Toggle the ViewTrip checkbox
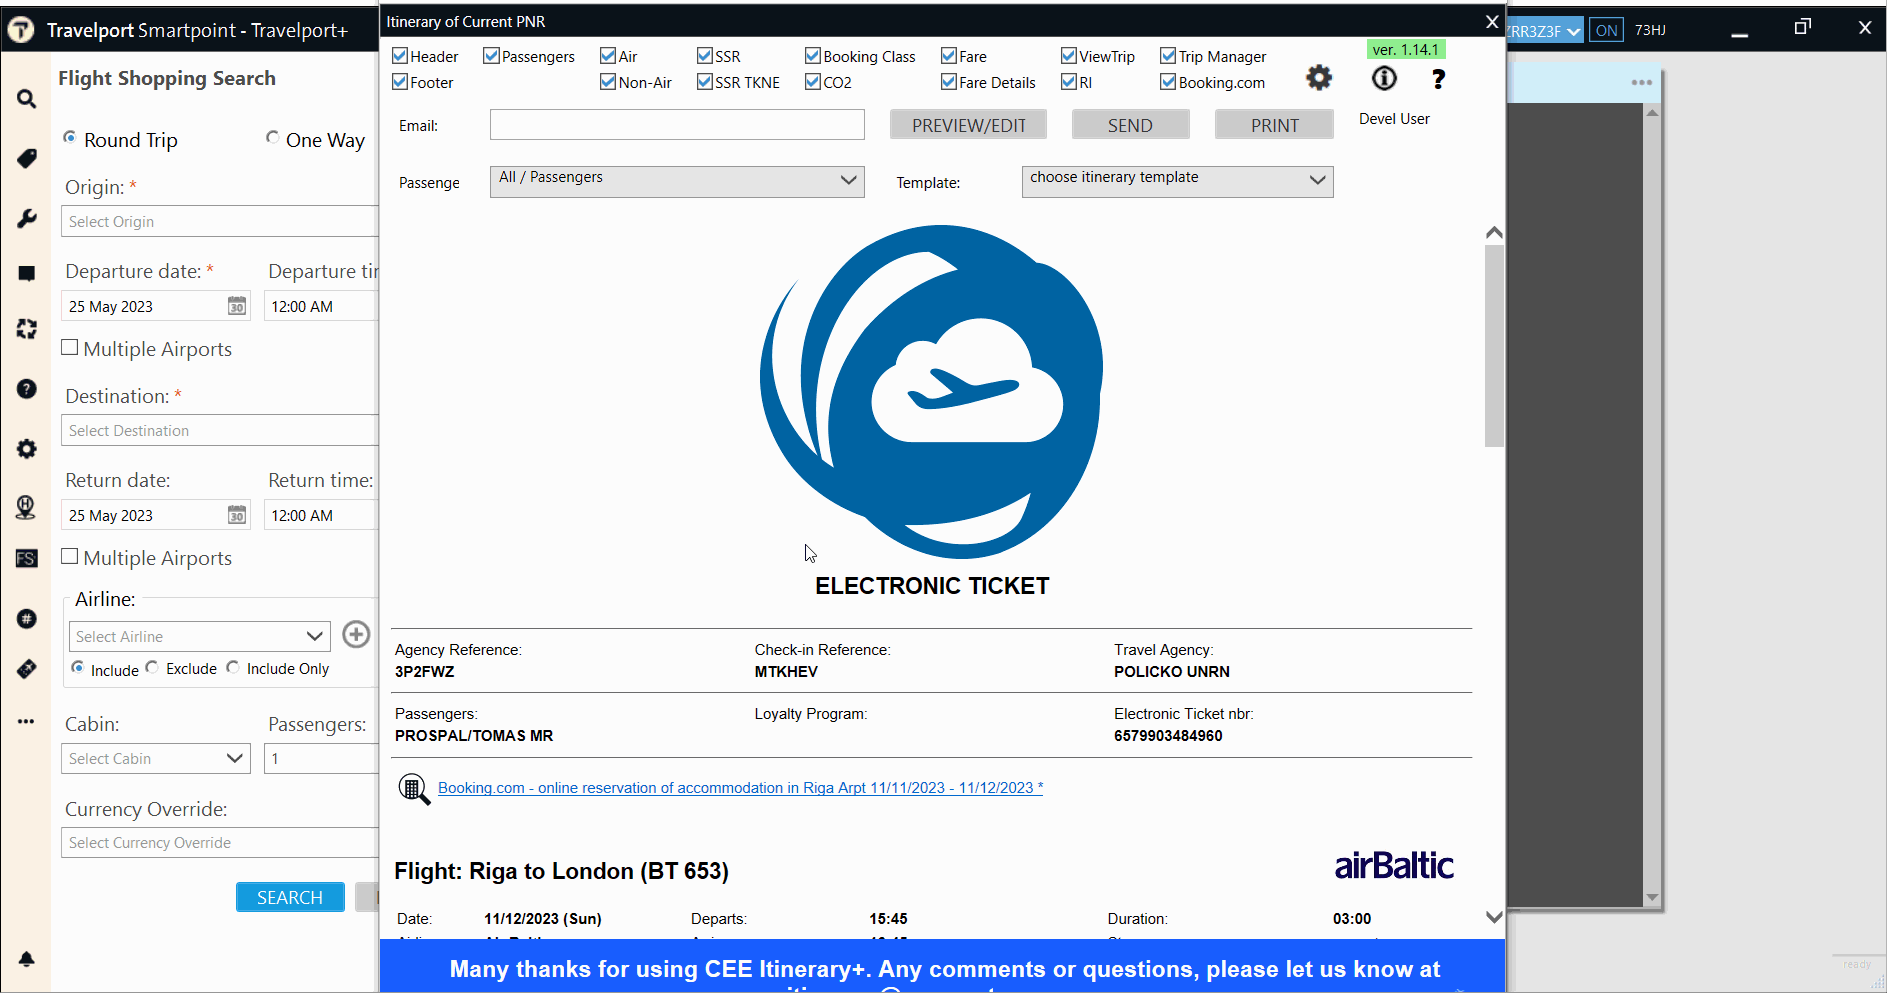 coord(1069,56)
